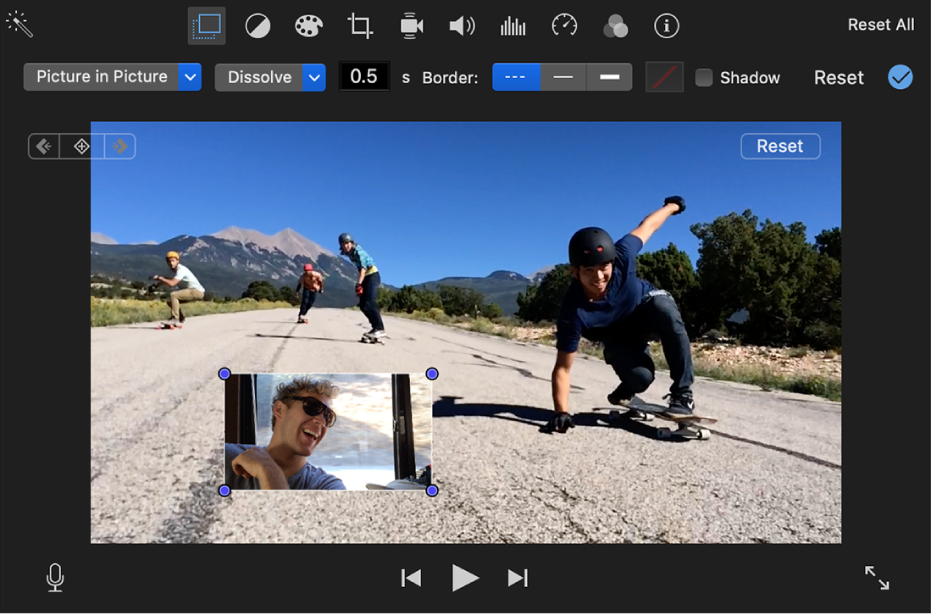This screenshot has height=614, width=931.
Task: Select the Cropping tool icon
Action: click(x=358, y=26)
